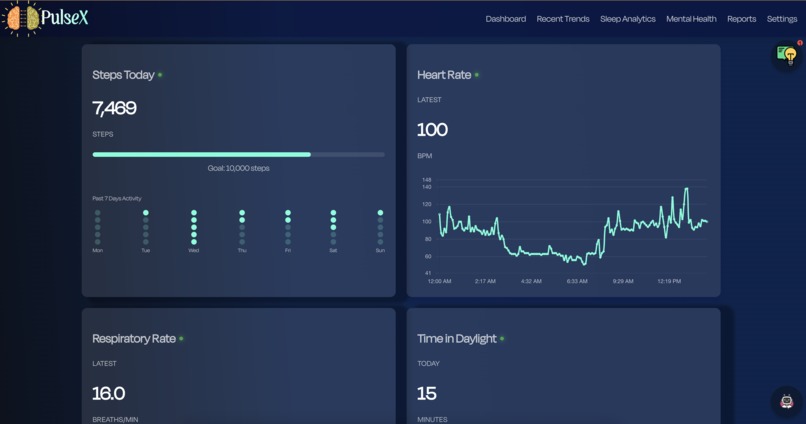Viewport: 806px width, 424px height.
Task: Click the 12:00 AM chart axis label
Action: 439,281
